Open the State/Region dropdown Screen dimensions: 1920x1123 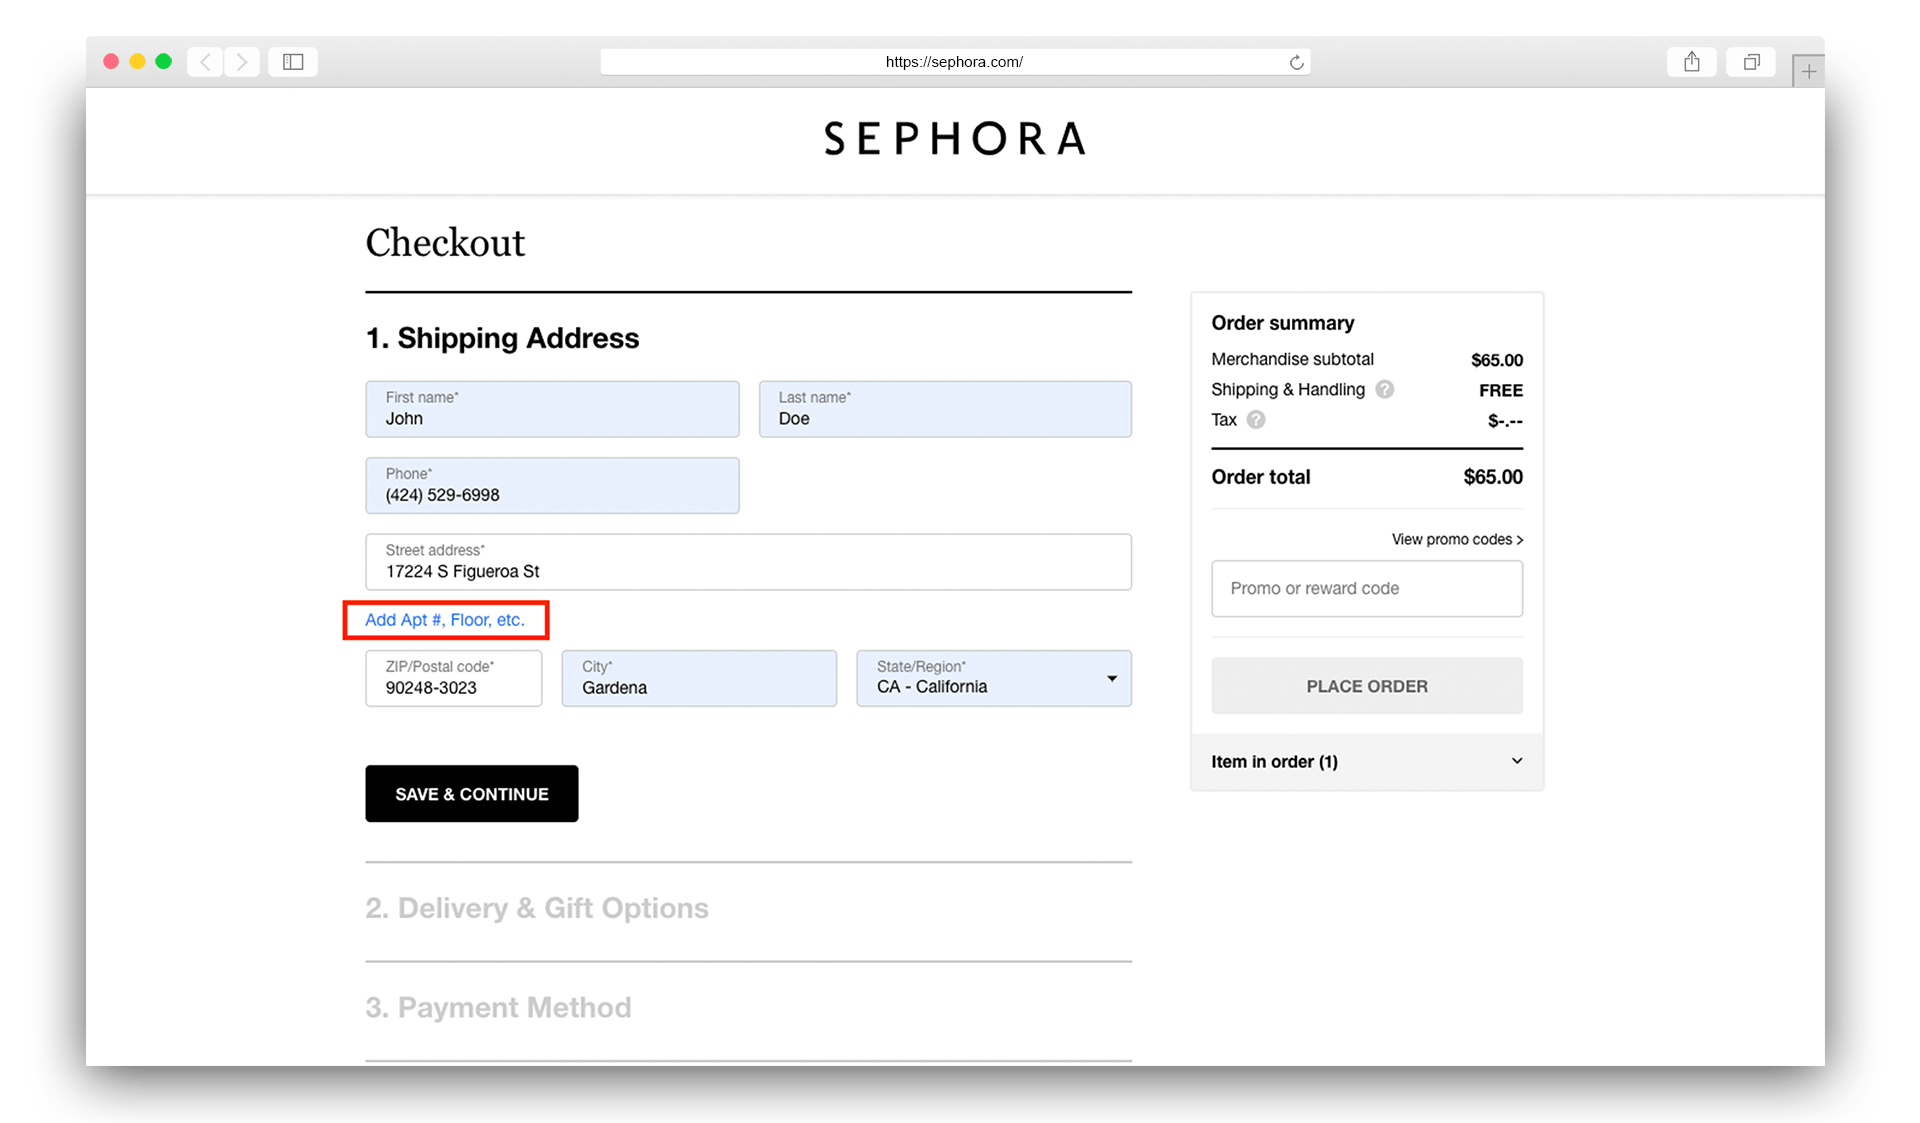[1111, 678]
